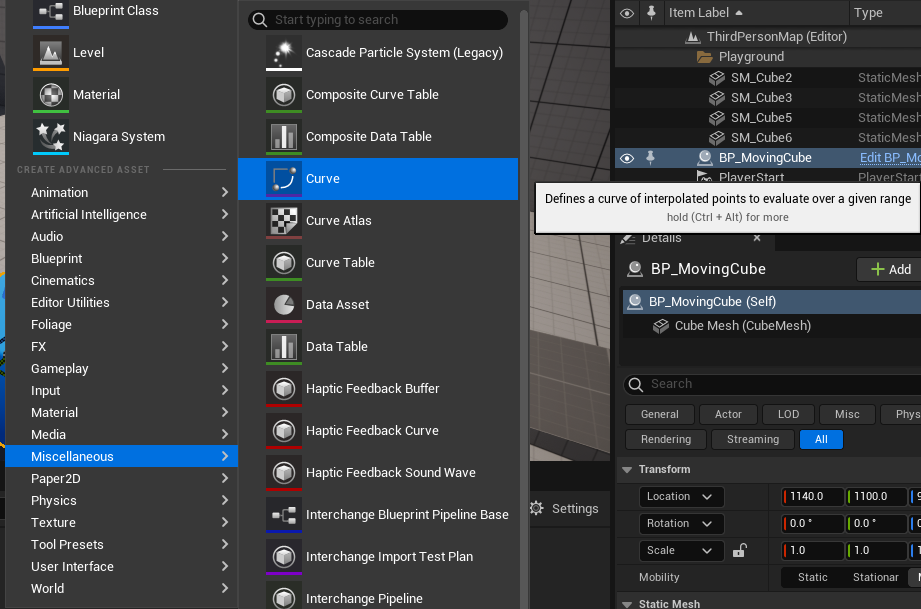Toggle the Scale lock icon

740,550
